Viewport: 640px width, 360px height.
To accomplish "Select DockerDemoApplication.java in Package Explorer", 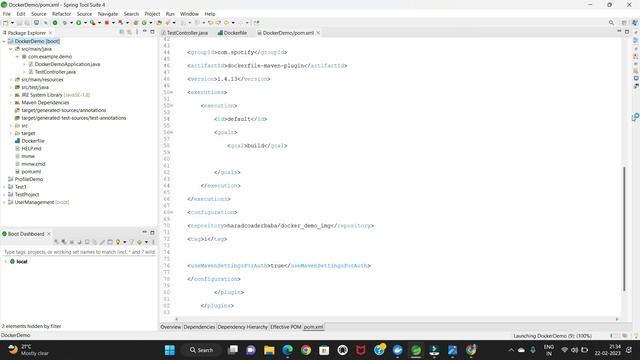I will [67, 64].
